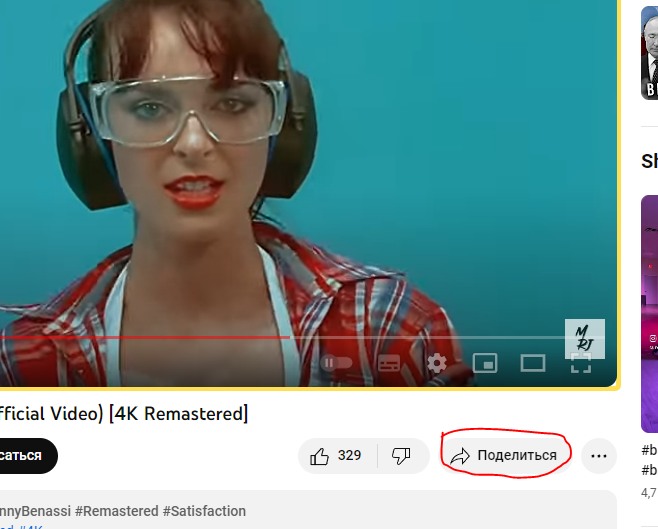
Task: Open the purple Shorts thumbnail
Action: [x=650, y=314]
